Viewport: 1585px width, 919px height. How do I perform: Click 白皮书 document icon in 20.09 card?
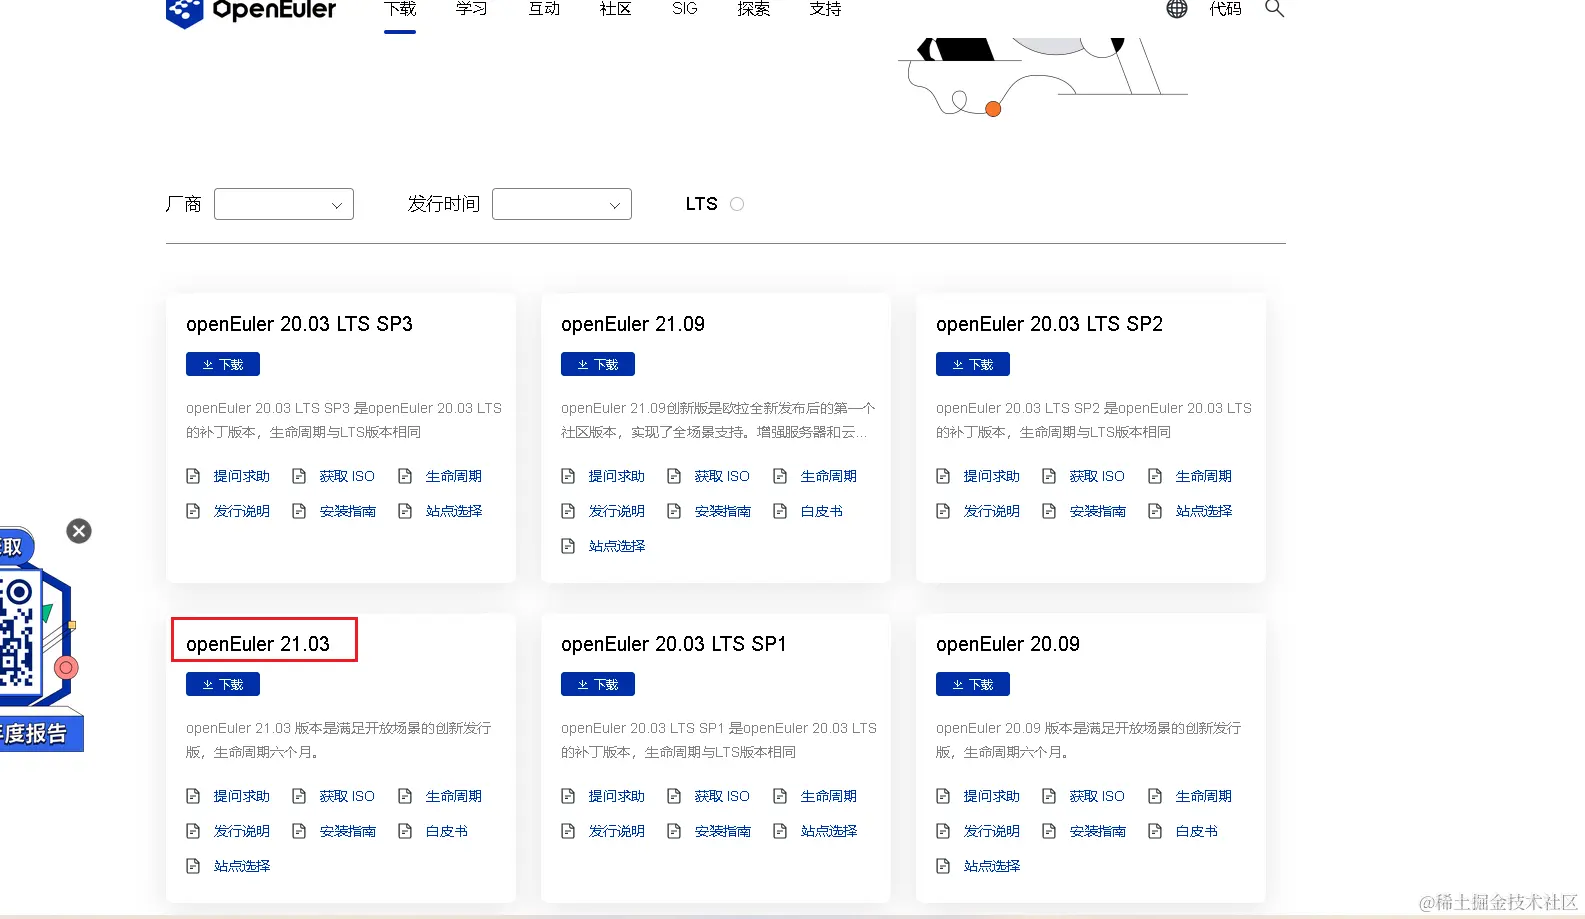pyautogui.click(x=1155, y=831)
